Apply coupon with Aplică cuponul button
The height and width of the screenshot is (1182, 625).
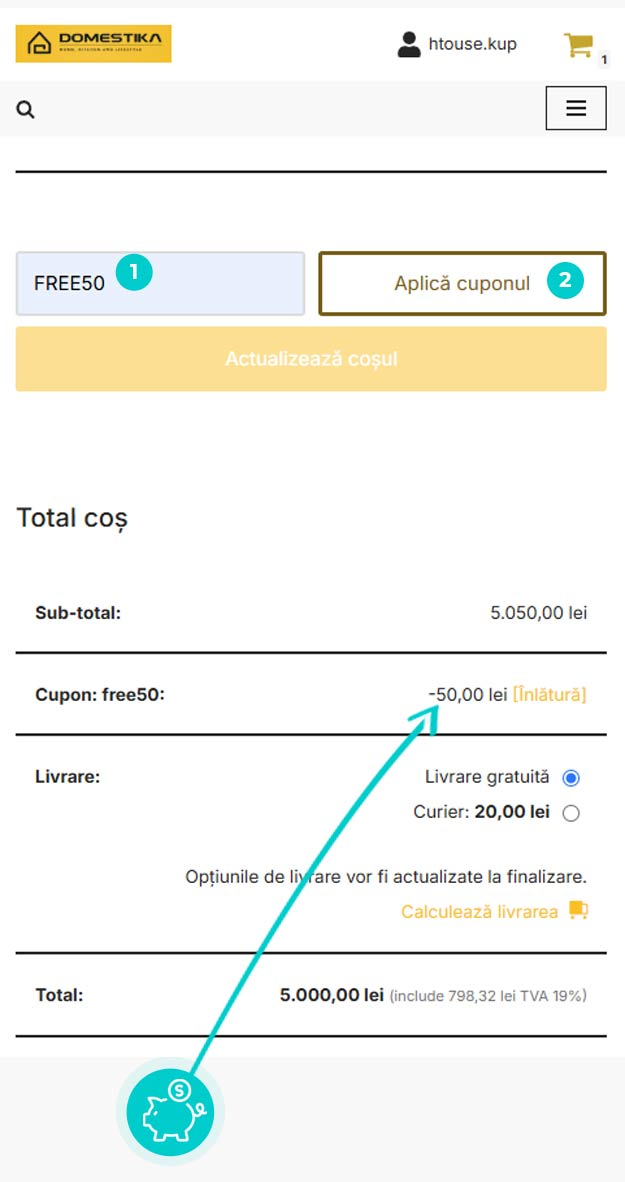pos(462,283)
